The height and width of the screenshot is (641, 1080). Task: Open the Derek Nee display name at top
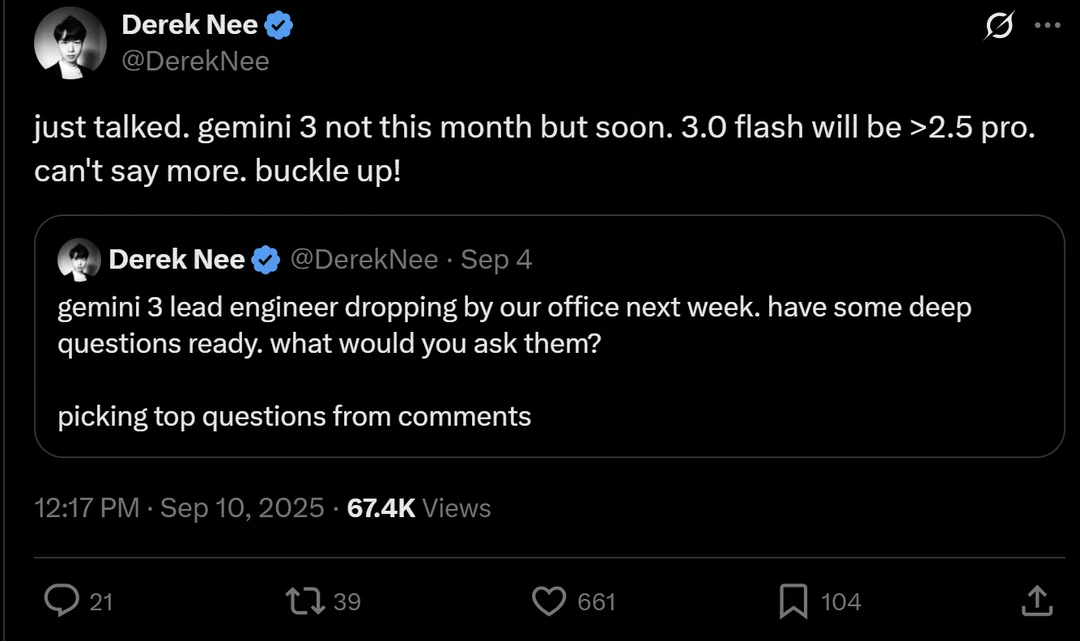pyautogui.click(x=189, y=26)
